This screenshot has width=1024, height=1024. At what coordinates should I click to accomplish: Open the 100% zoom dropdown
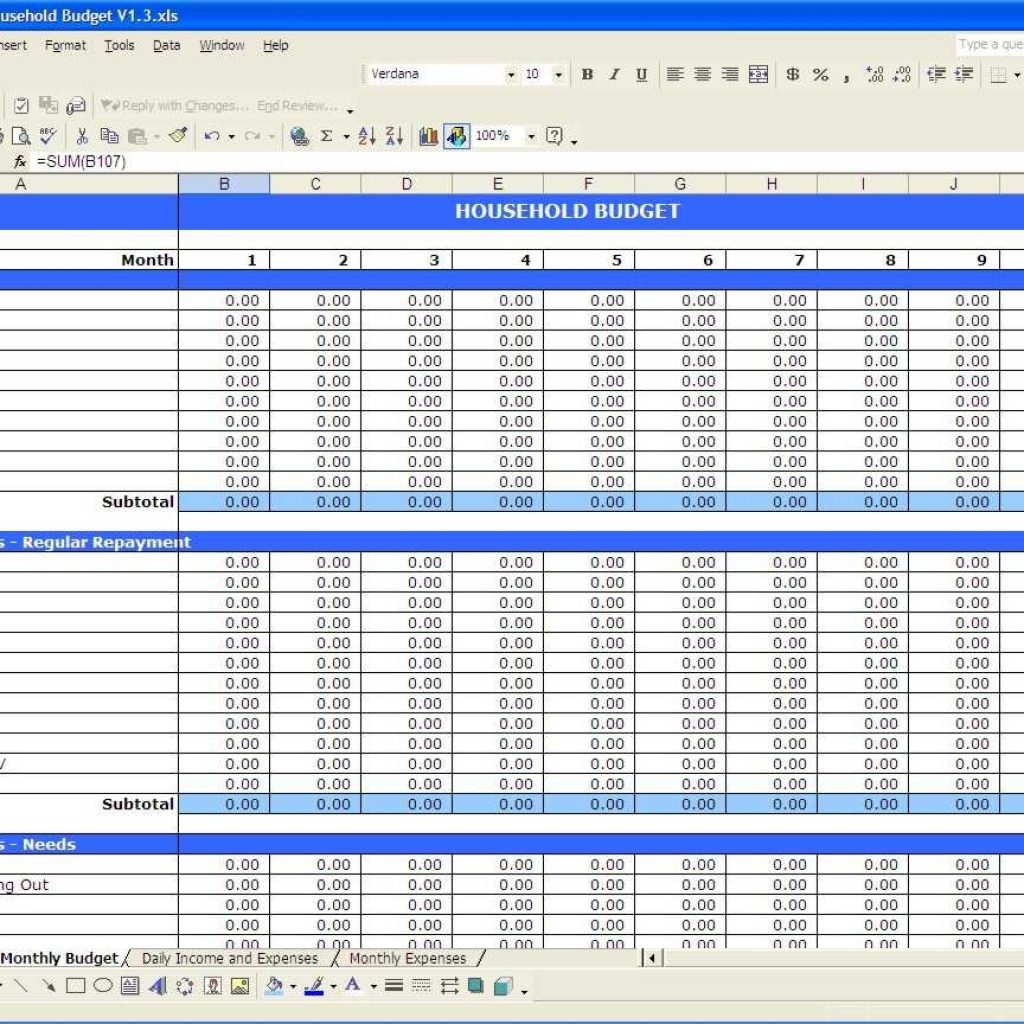[531, 136]
